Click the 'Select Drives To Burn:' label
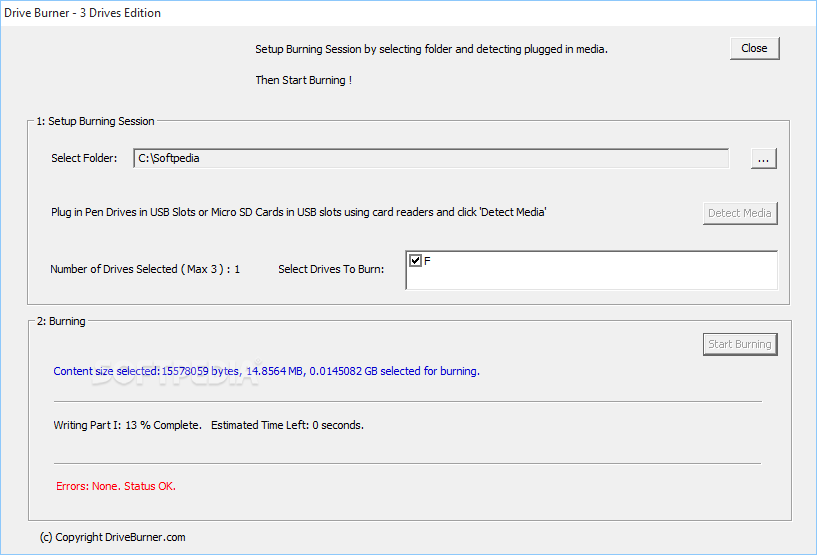This screenshot has width=817, height=555. point(331,269)
